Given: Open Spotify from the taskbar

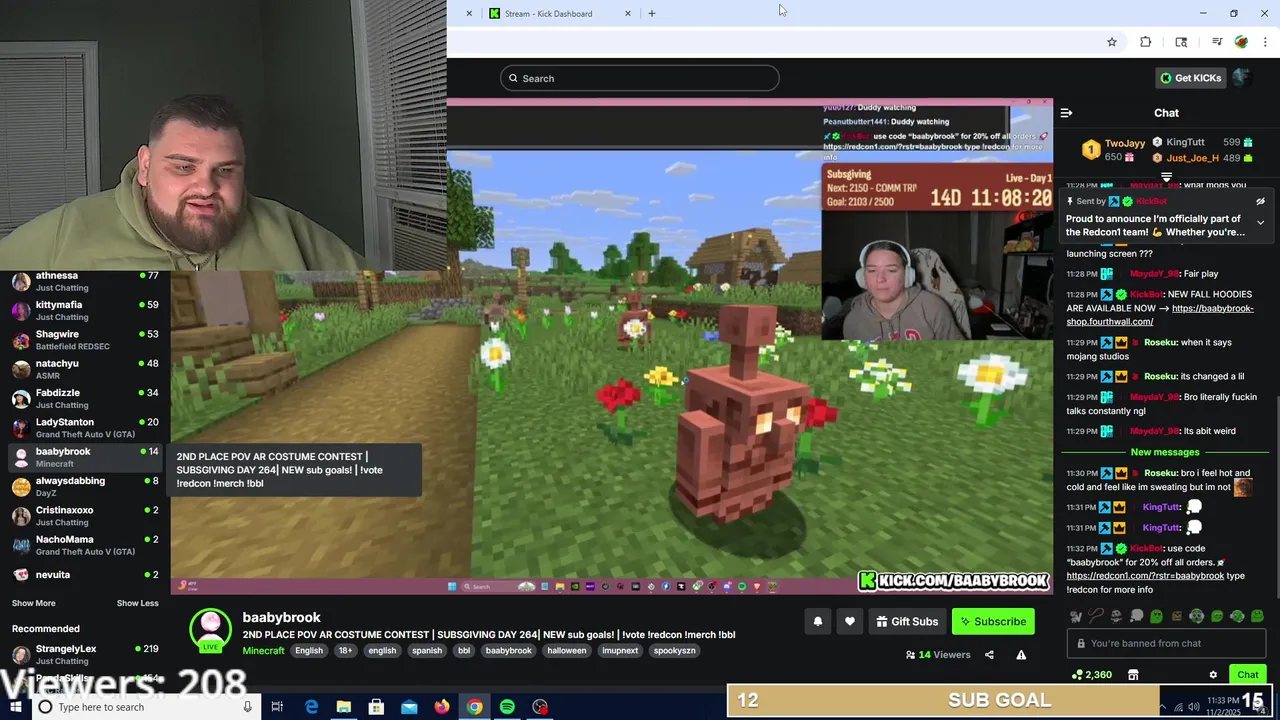Looking at the screenshot, I should coord(507,707).
